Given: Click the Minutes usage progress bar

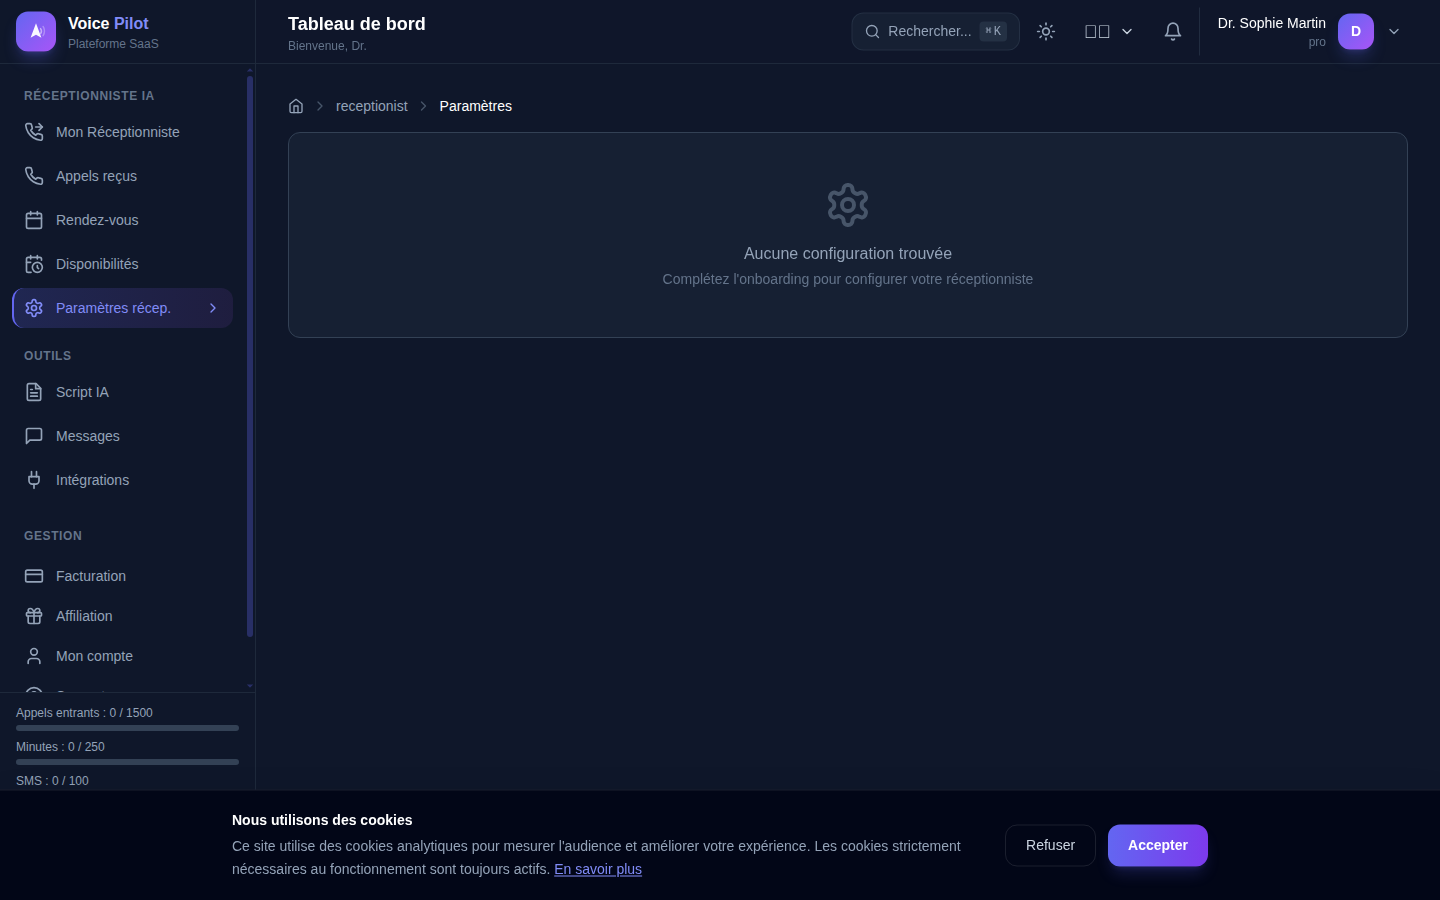Looking at the screenshot, I should [127, 762].
